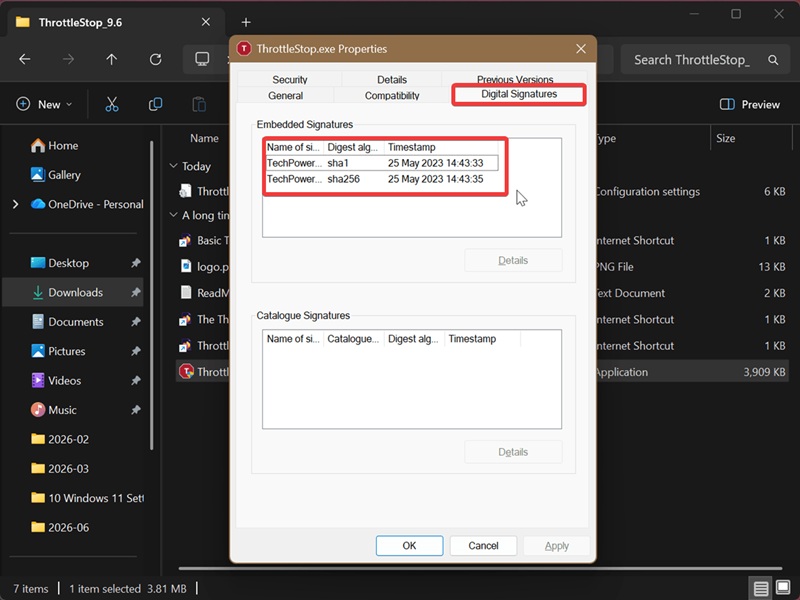This screenshot has height=600, width=800.
Task: Click the Copy icon in toolbar
Action: [156, 105]
